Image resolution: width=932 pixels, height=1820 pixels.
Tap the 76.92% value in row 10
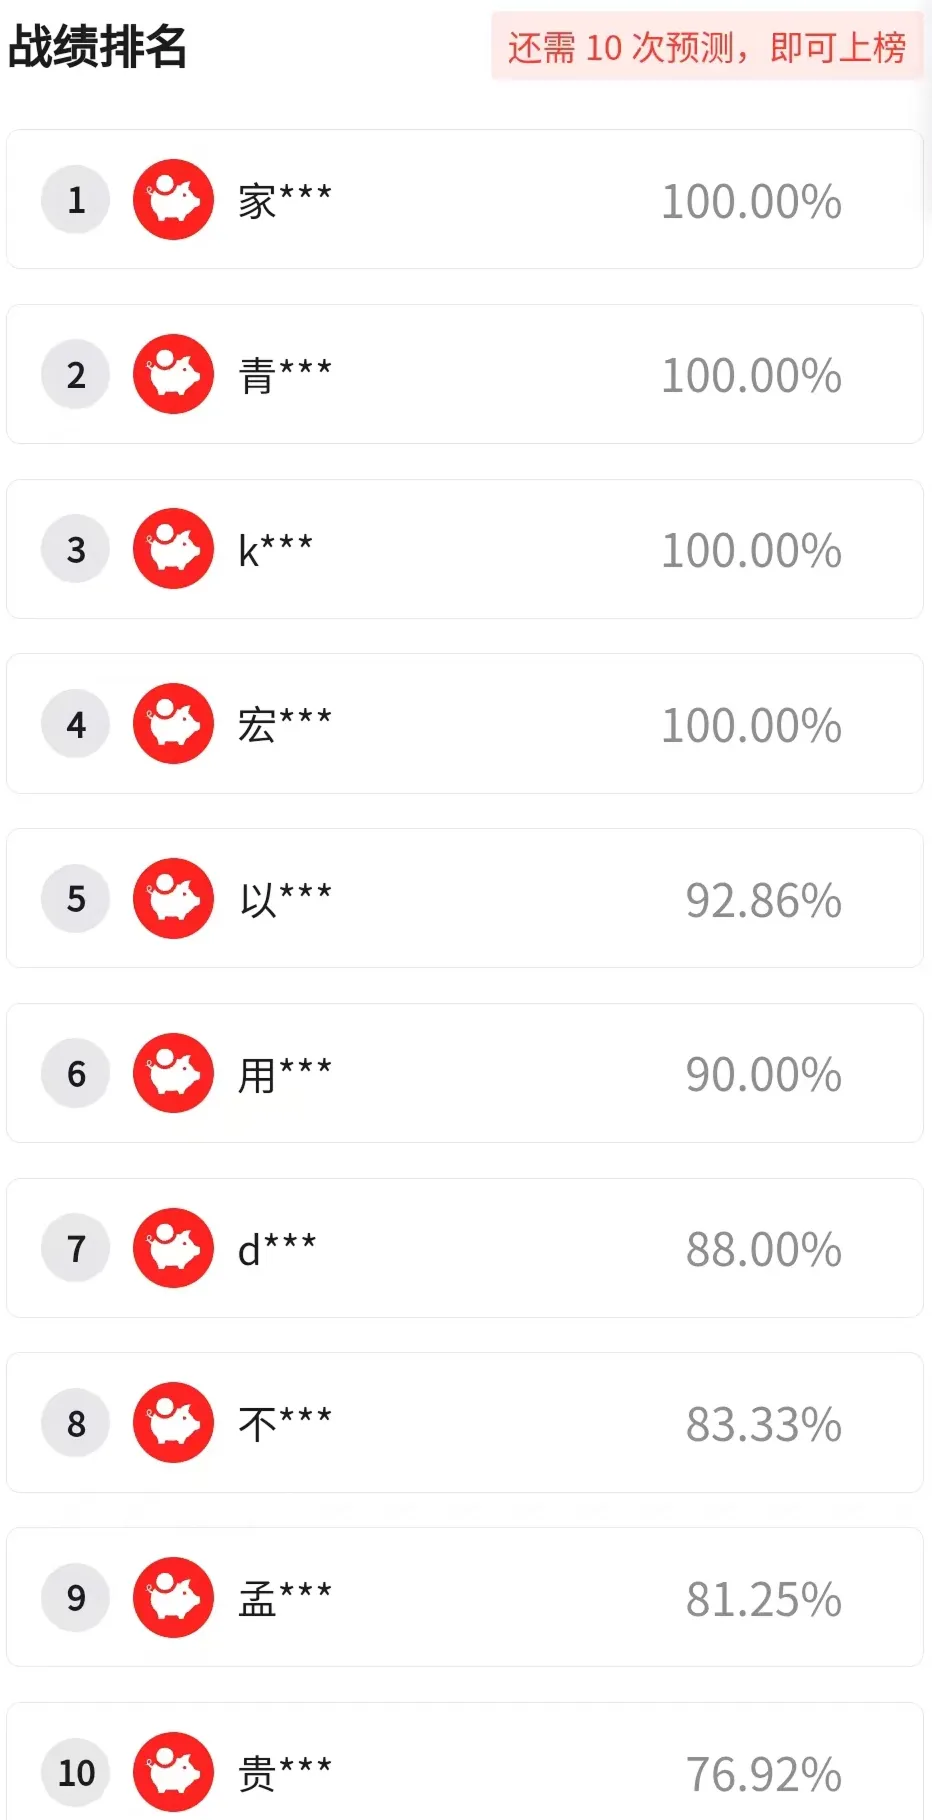coord(763,1774)
